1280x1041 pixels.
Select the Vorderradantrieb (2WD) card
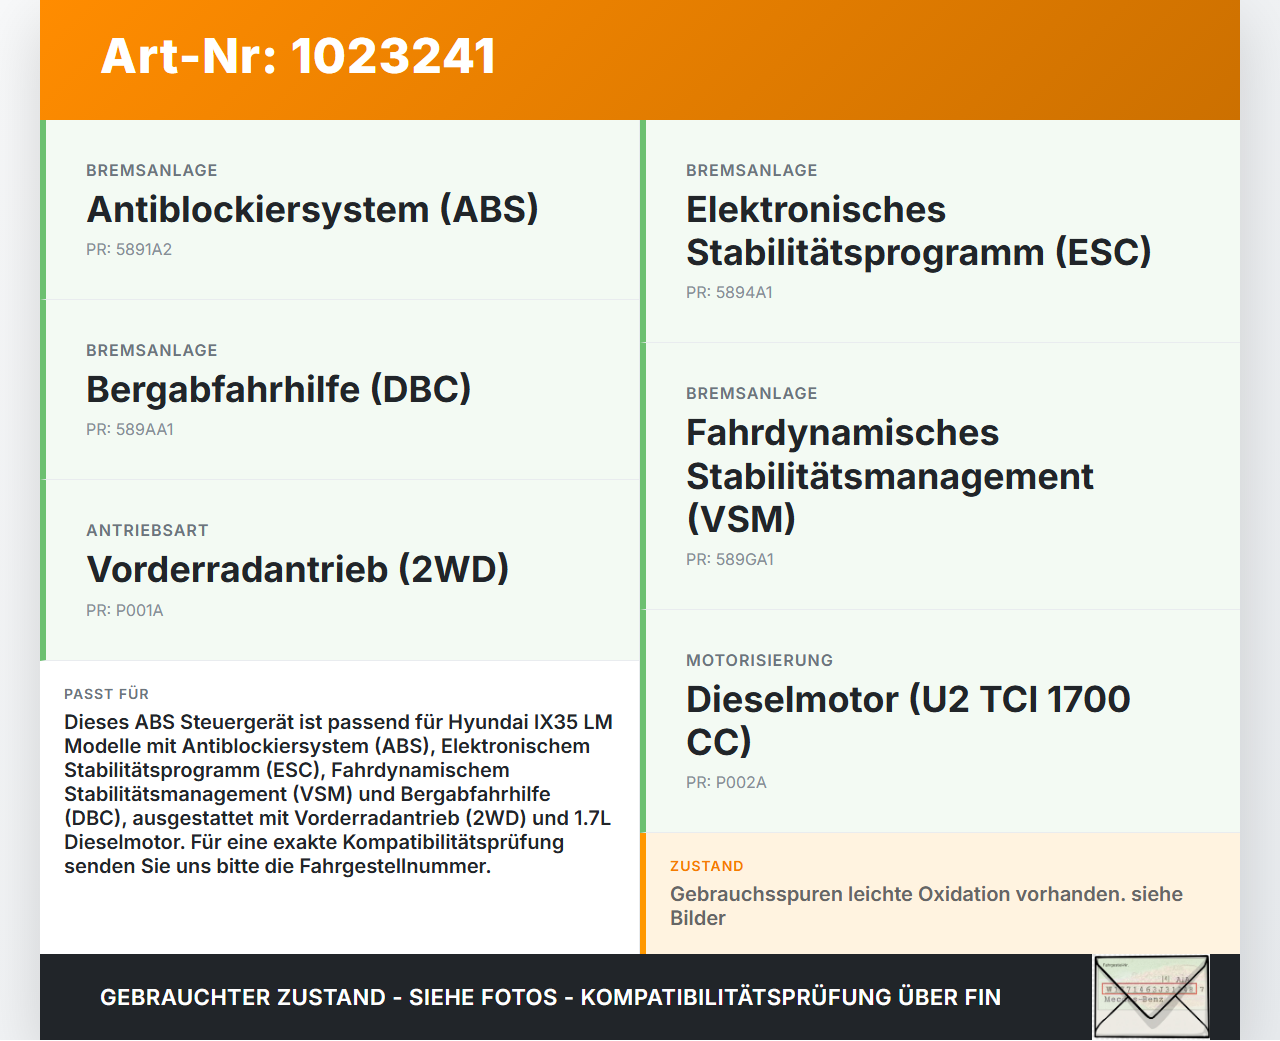(298, 570)
